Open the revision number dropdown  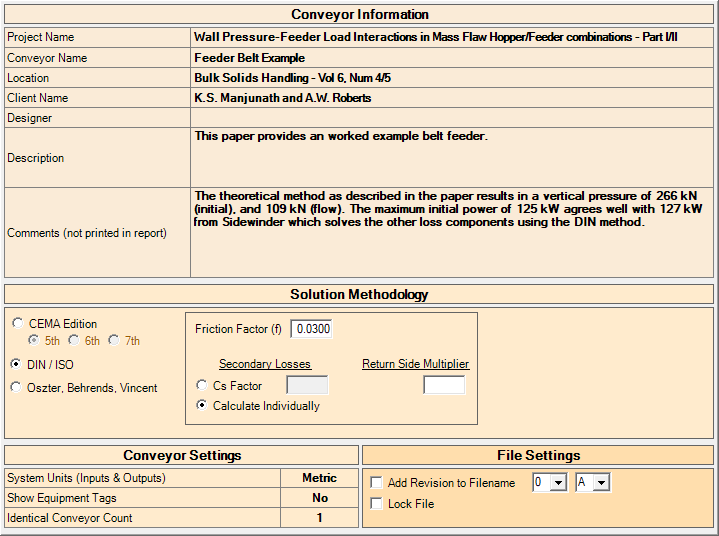(557, 483)
